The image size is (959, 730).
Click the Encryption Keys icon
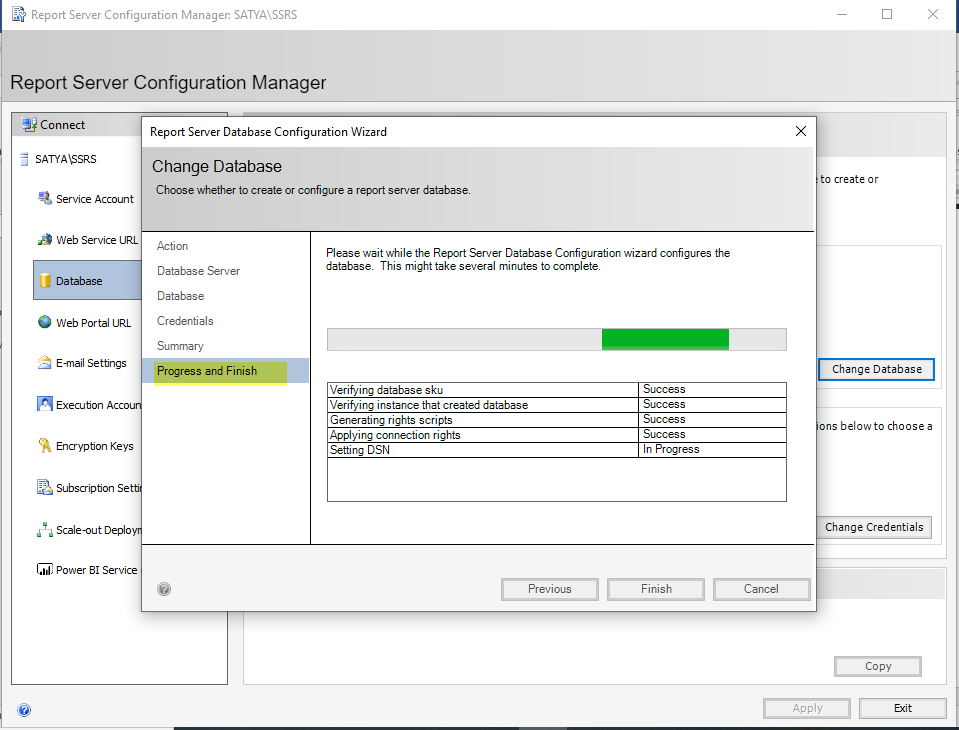[x=44, y=446]
